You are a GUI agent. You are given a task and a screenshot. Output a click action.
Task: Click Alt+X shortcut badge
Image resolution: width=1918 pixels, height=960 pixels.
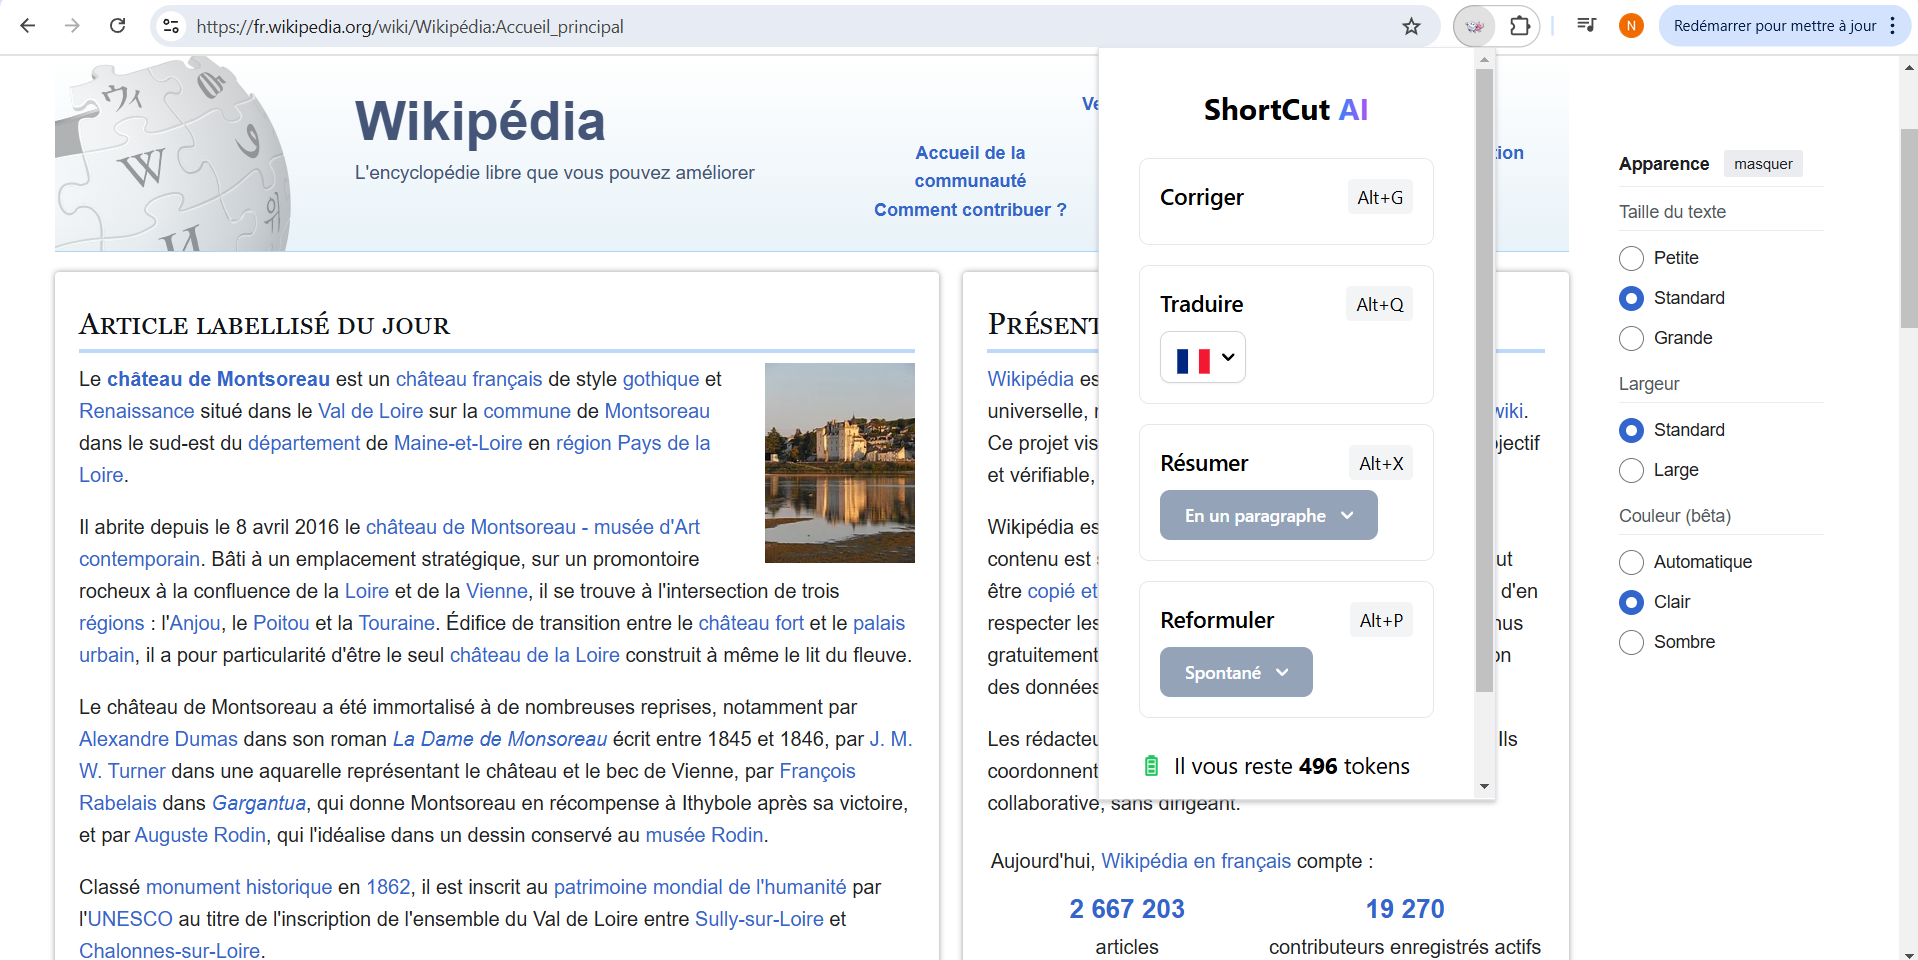tap(1381, 464)
